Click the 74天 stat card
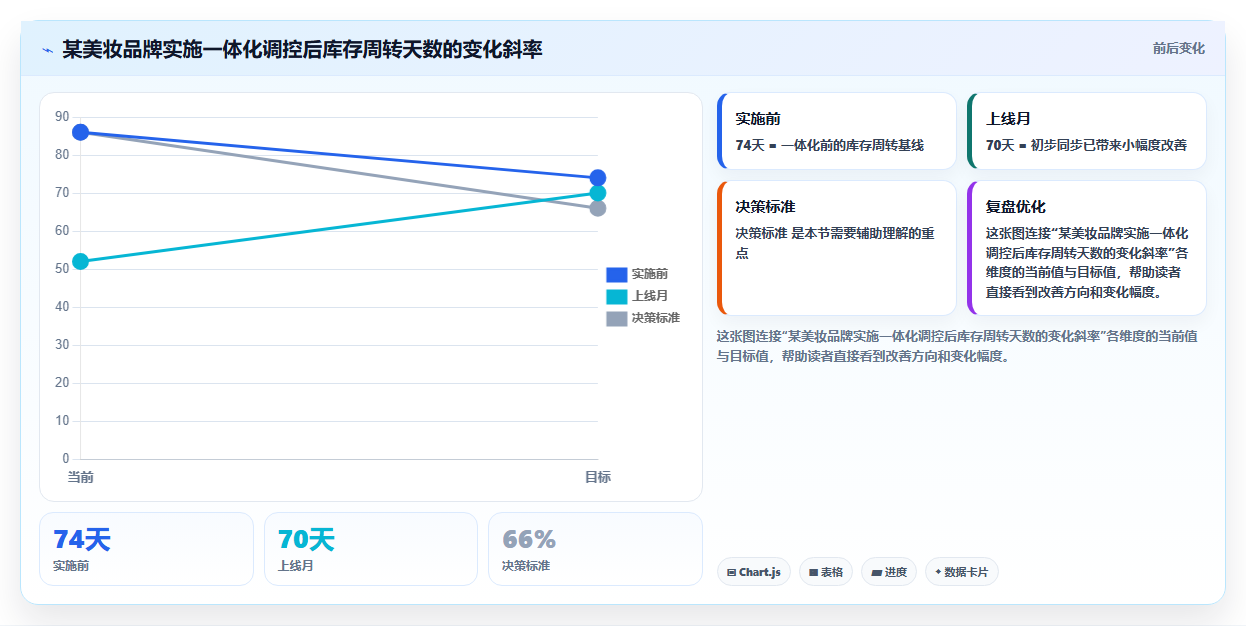The height and width of the screenshot is (626, 1246). point(146,549)
